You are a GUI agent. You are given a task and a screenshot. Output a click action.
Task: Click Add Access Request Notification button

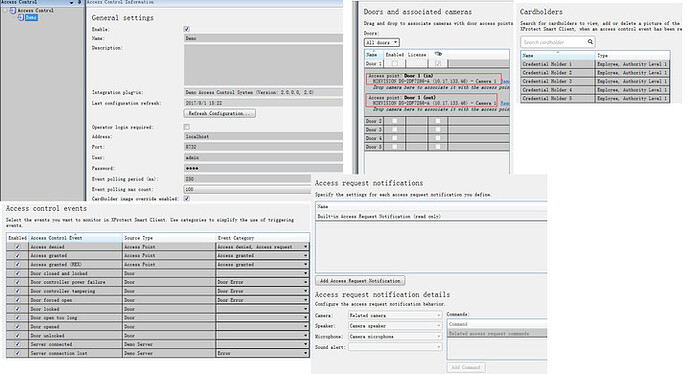(360, 281)
